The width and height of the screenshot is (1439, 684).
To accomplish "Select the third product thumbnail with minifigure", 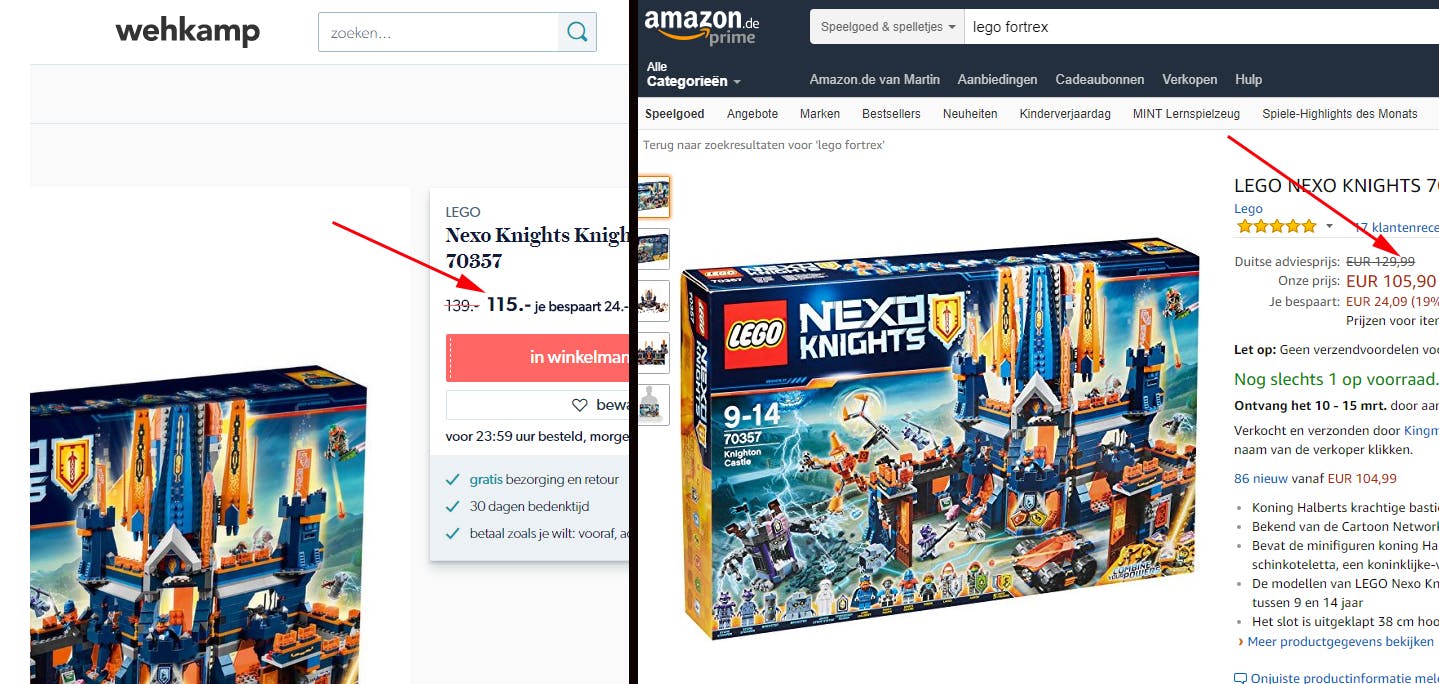I will click(654, 301).
